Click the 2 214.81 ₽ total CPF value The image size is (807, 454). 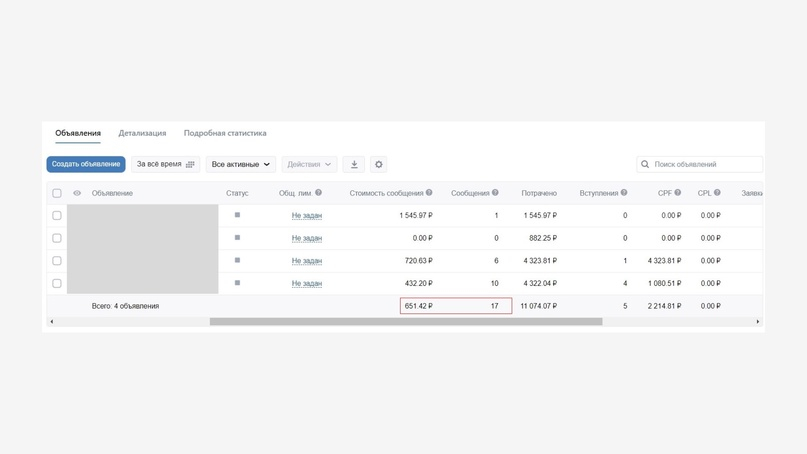pos(664,306)
